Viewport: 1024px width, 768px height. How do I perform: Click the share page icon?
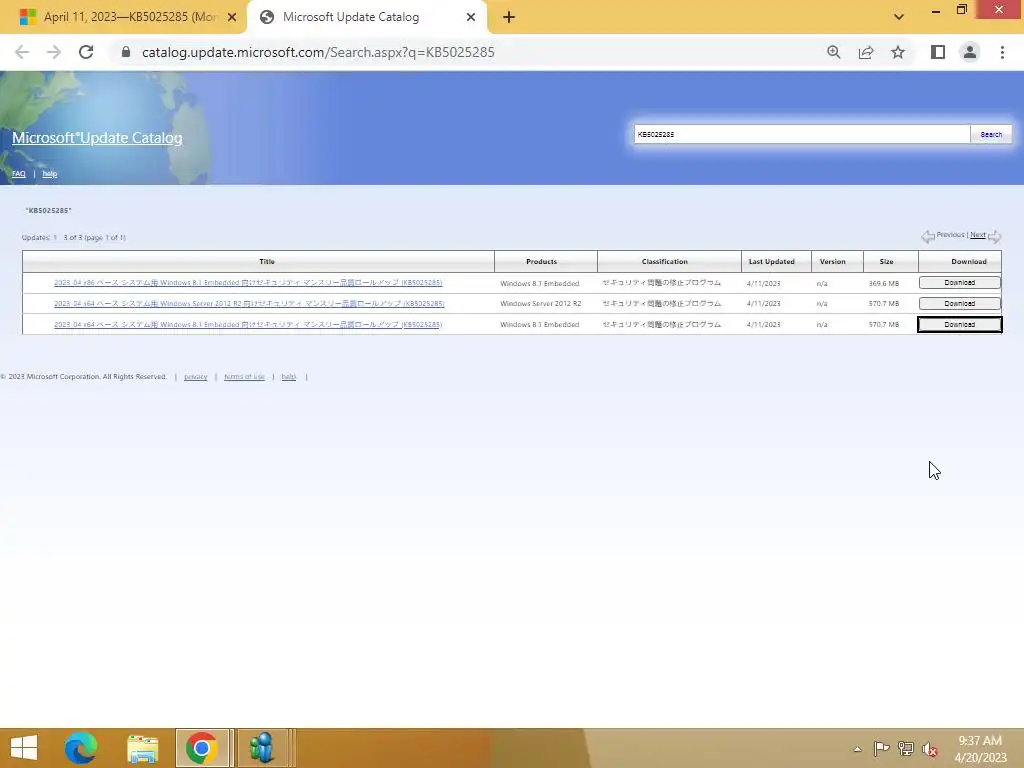pos(866,52)
